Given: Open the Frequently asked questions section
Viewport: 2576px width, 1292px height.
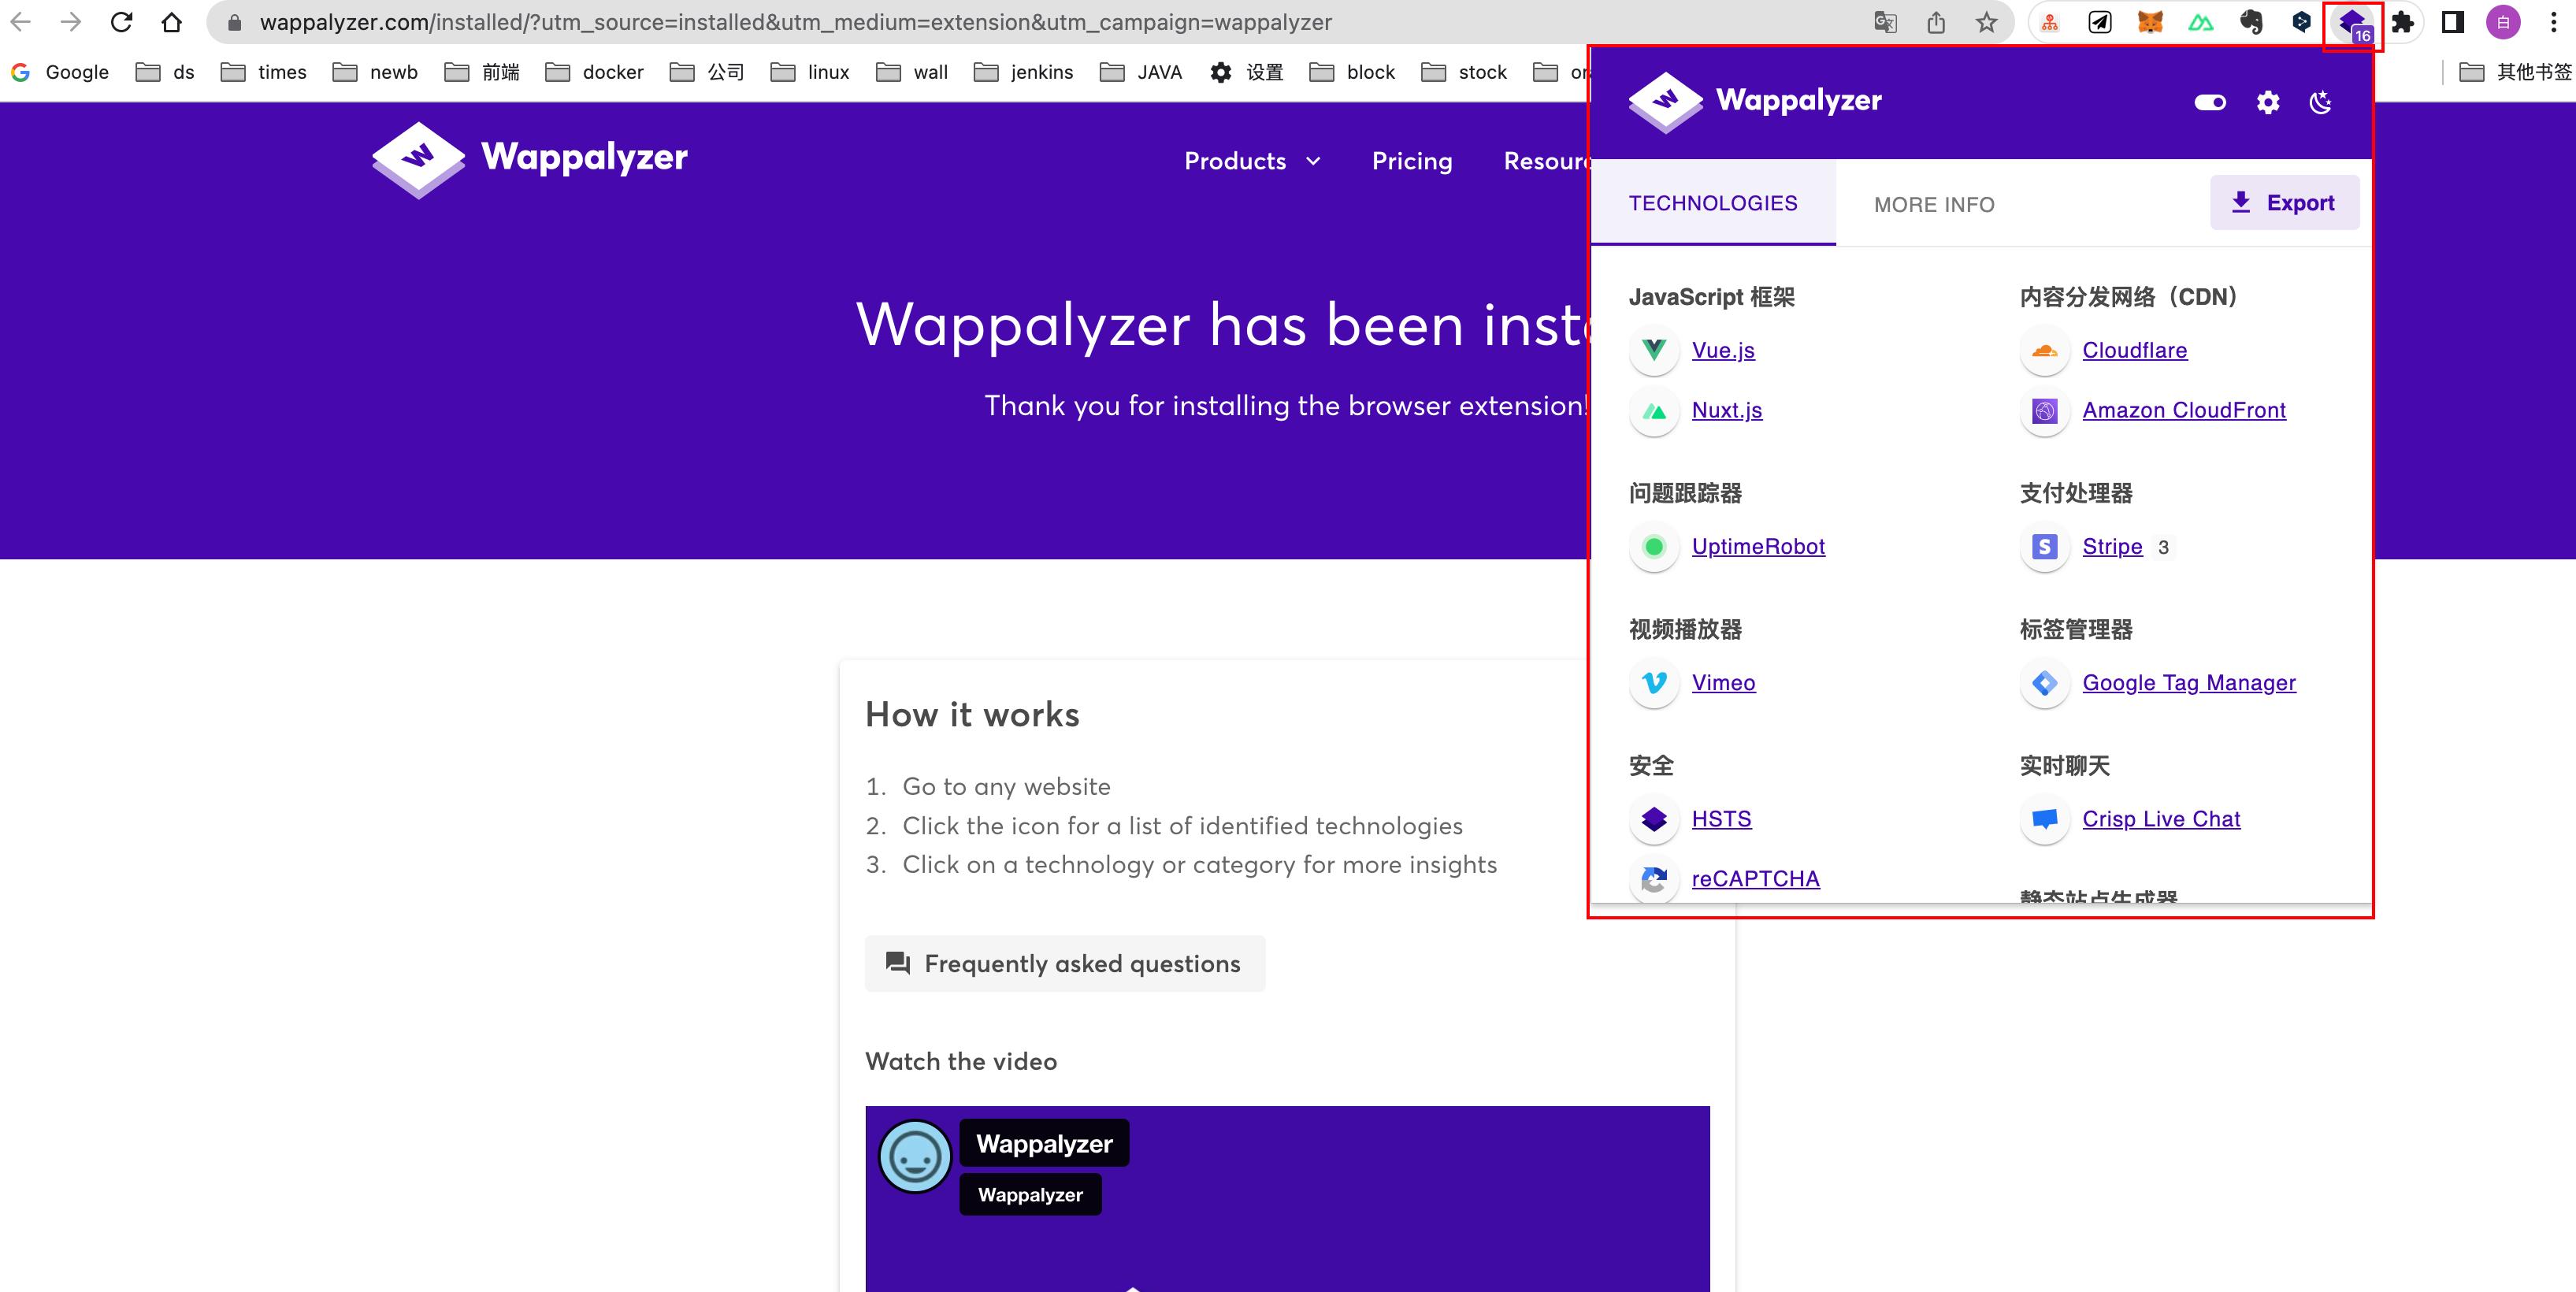Looking at the screenshot, I should click(x=1064, y=963).
